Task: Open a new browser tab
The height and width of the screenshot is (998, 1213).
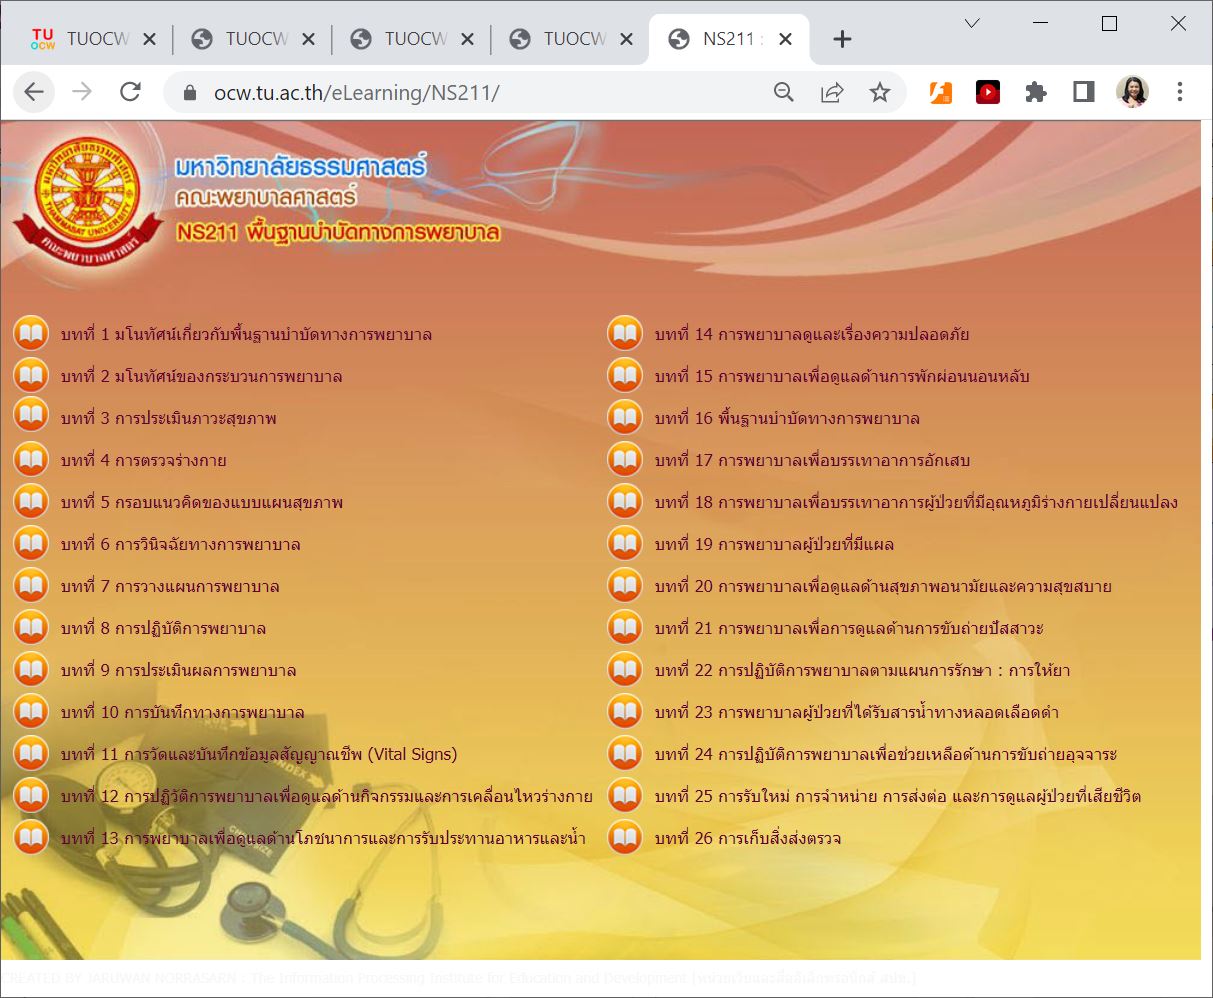Action: 842,39
